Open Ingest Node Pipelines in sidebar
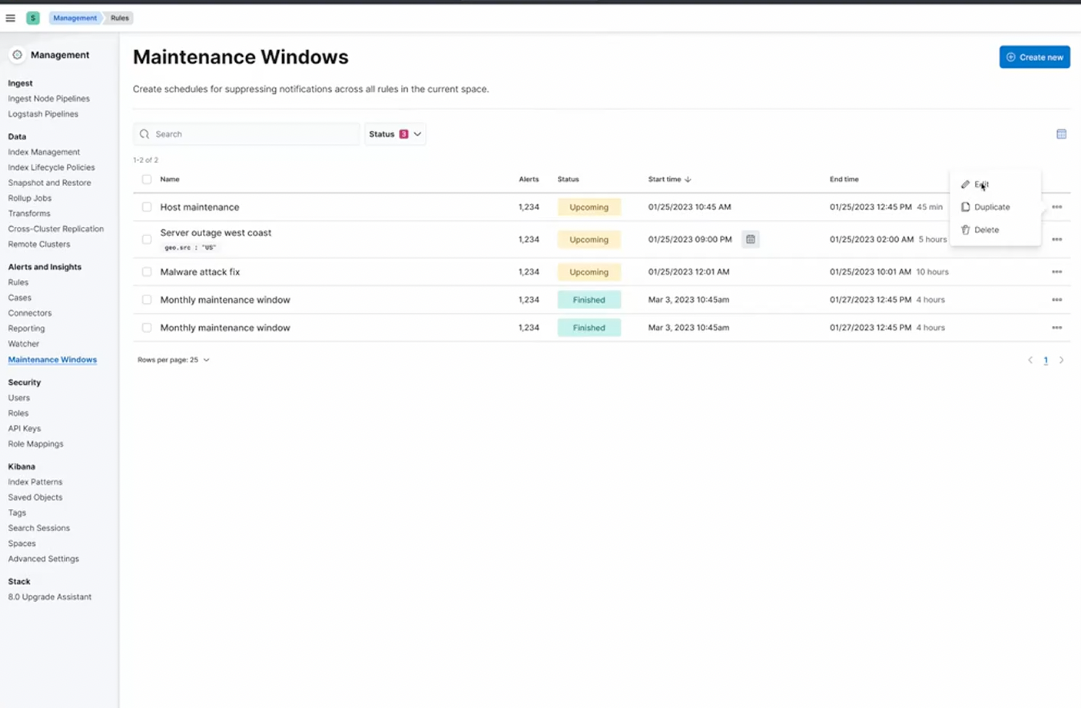 pos(49,99)
